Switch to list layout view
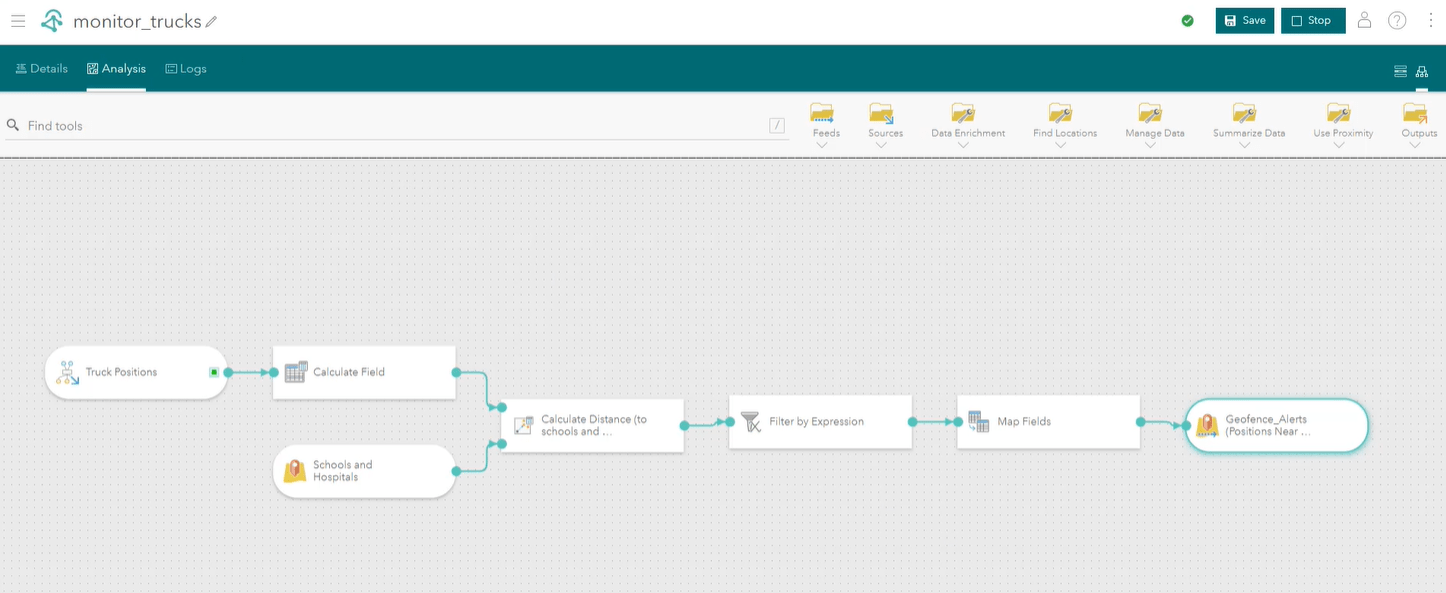The image size is (1446, 593). click(1400, 71)
